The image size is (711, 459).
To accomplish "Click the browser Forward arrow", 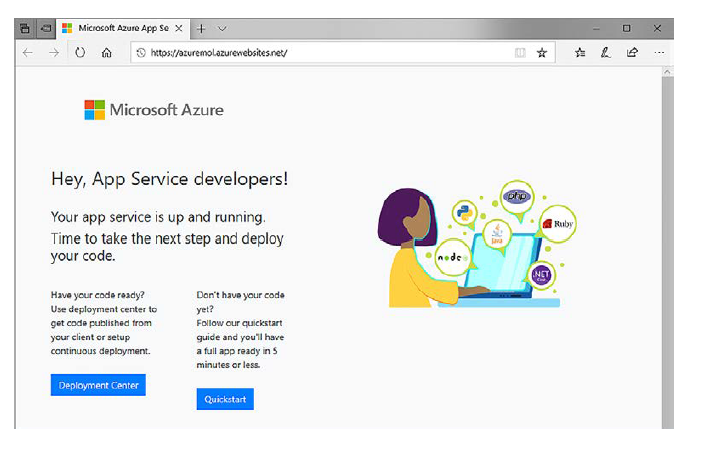I will pyautogui.click(x=54, y=53).
